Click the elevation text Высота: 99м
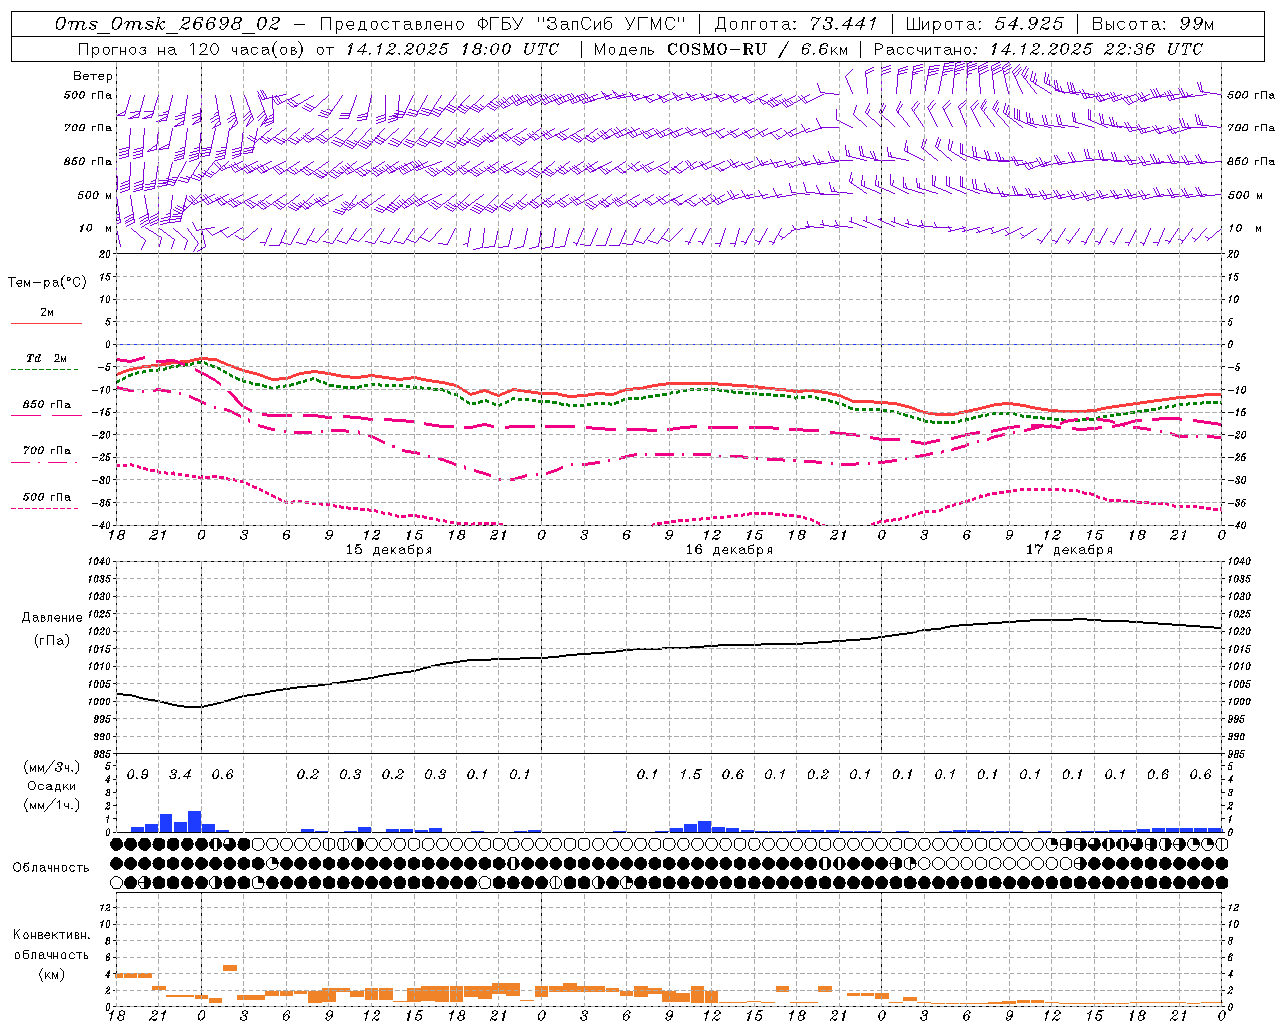 (1153, 24)
